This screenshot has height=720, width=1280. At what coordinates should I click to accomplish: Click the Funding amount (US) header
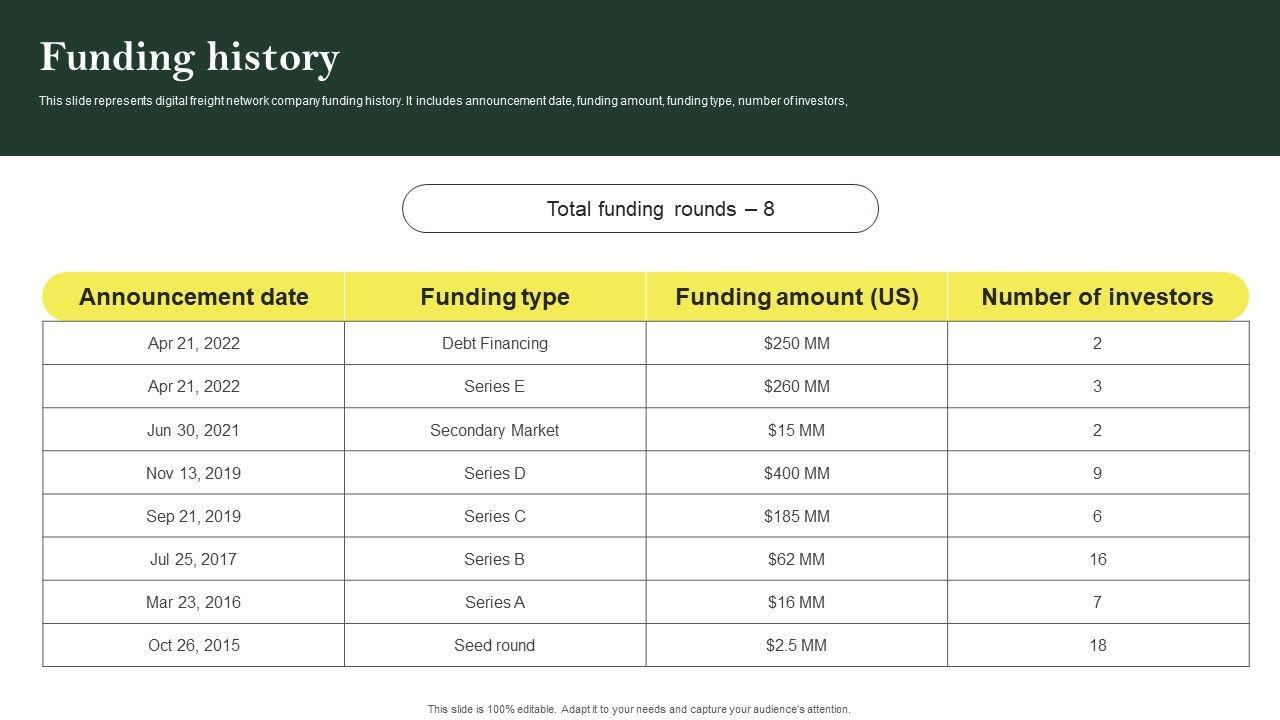pos(797,297)
